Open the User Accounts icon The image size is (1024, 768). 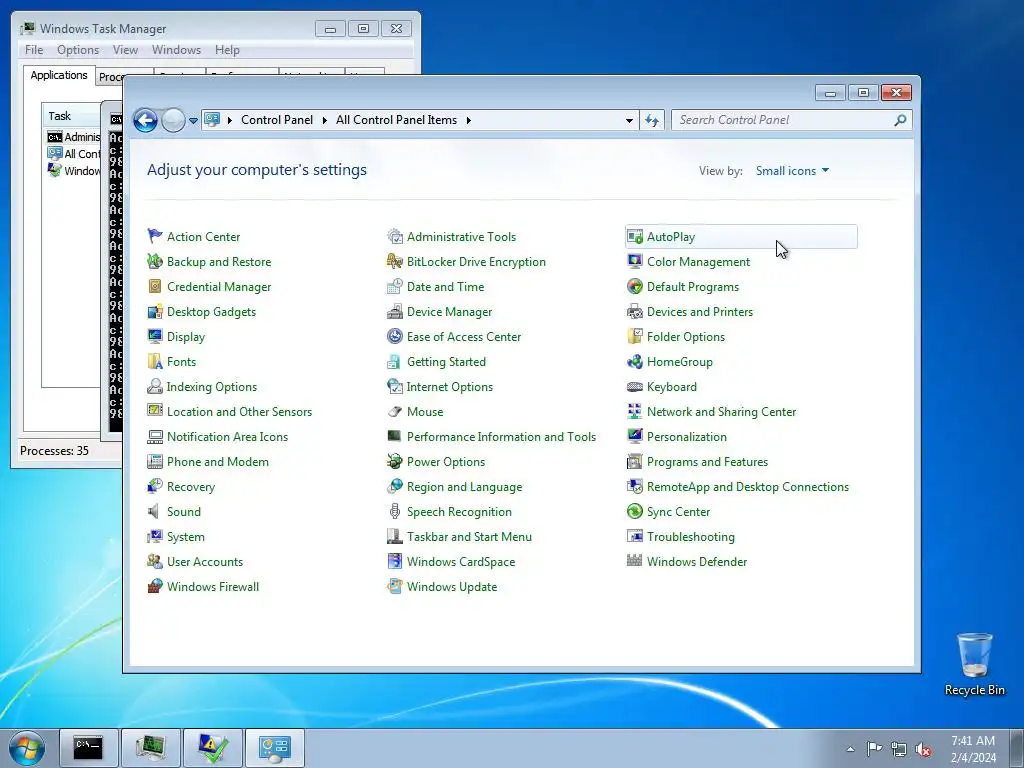(x=155, y=562)
